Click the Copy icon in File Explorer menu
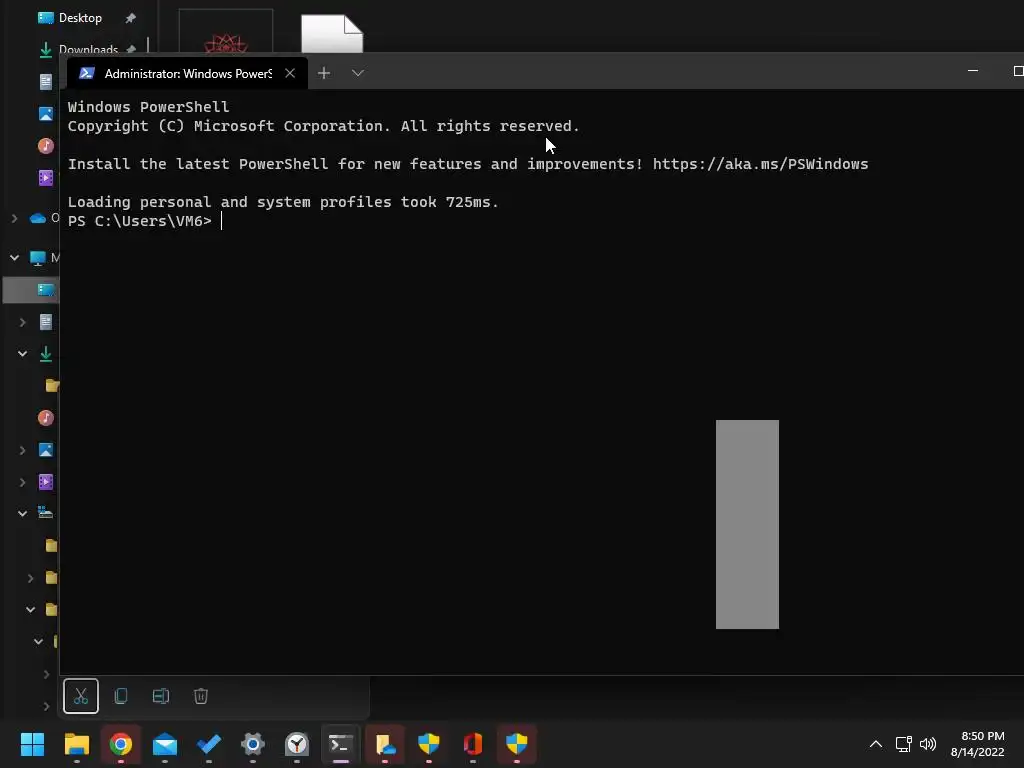1024x768 pixels. pyautogui.click(x=121, y=696)
